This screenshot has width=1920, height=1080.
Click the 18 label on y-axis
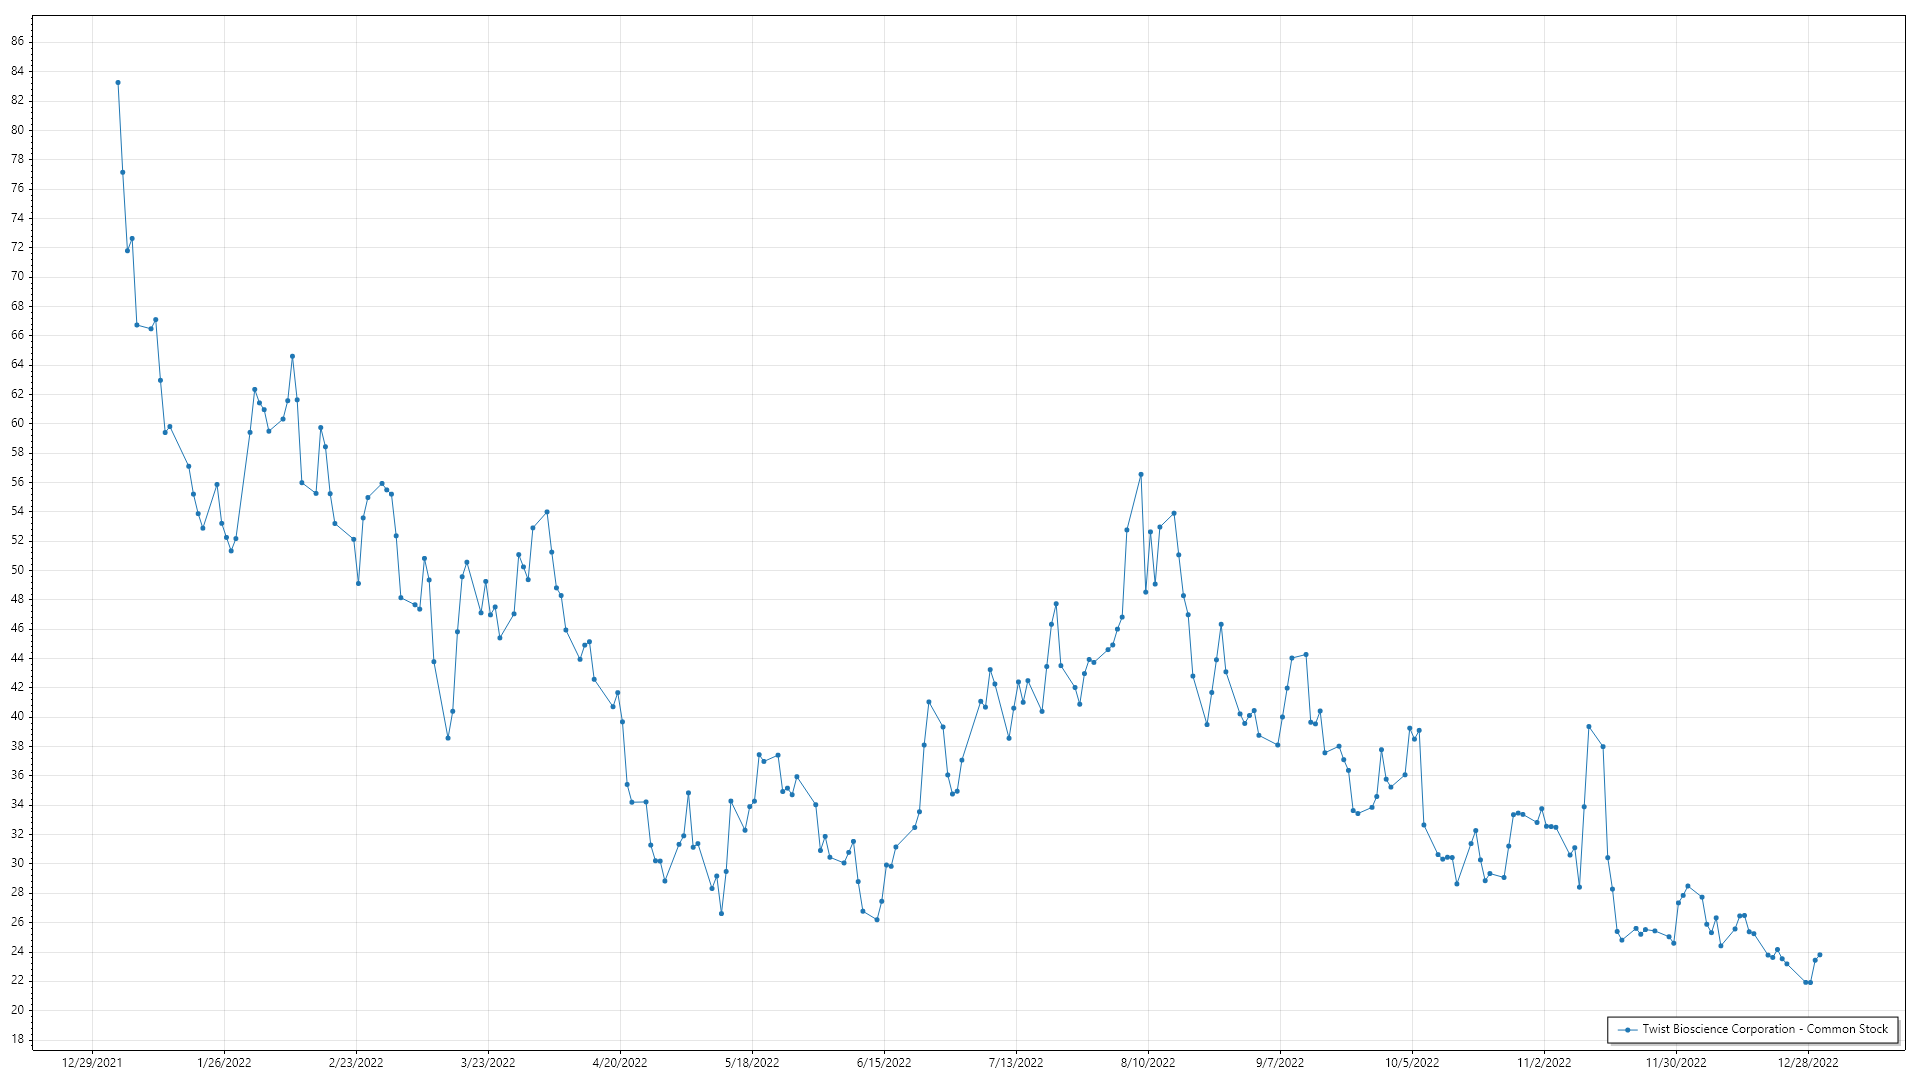18,1039
